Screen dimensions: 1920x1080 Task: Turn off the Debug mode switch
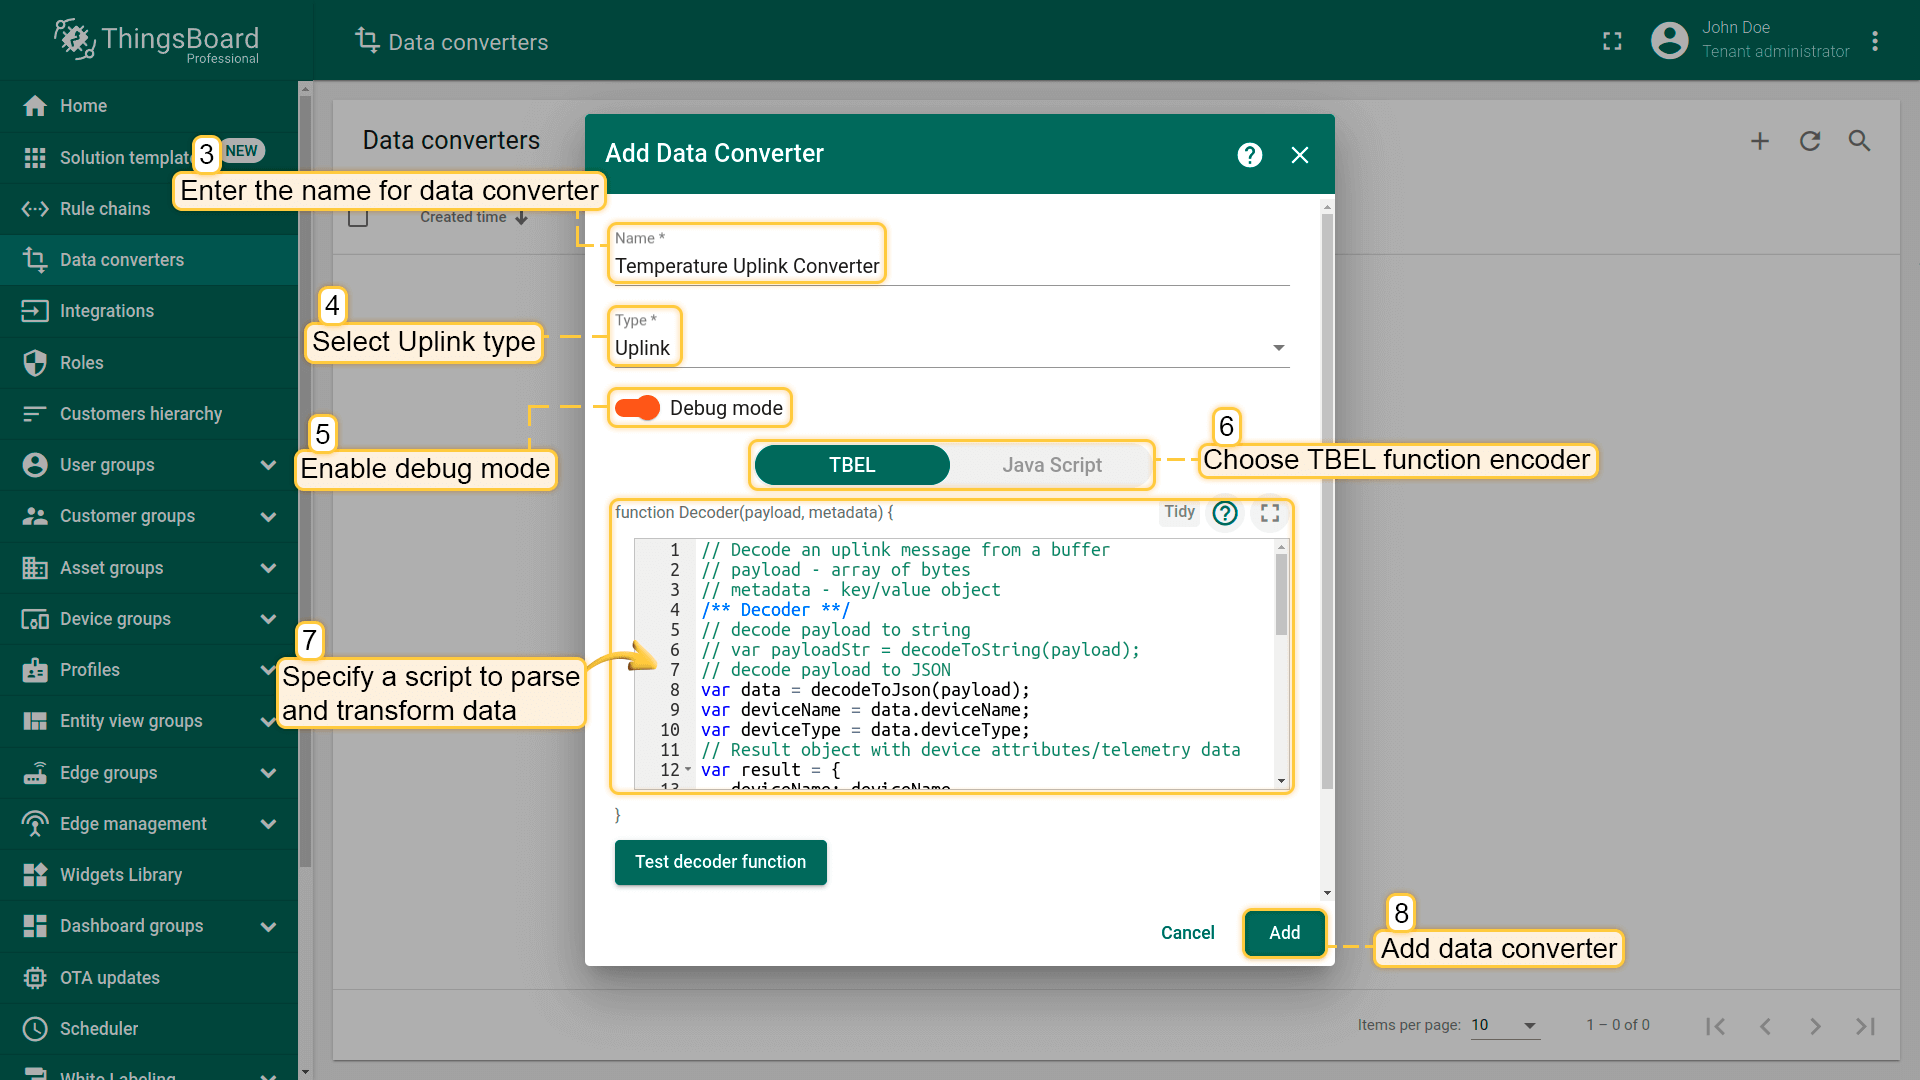click(637, 408)
